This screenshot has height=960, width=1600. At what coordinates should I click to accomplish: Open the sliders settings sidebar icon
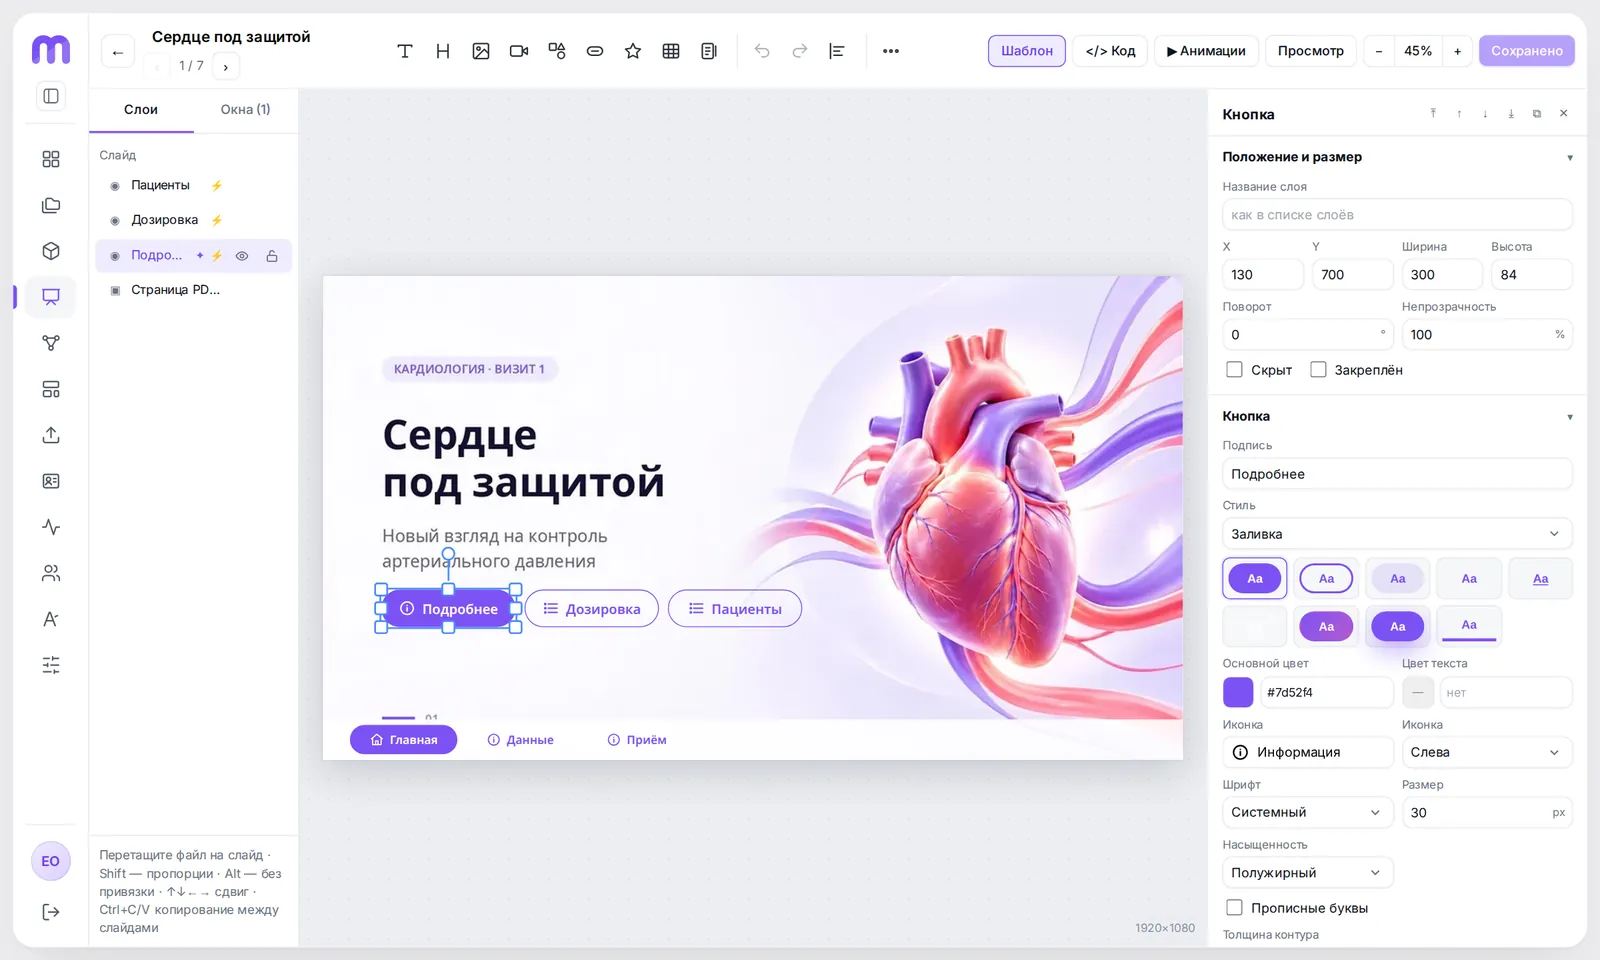pos(51,665)
